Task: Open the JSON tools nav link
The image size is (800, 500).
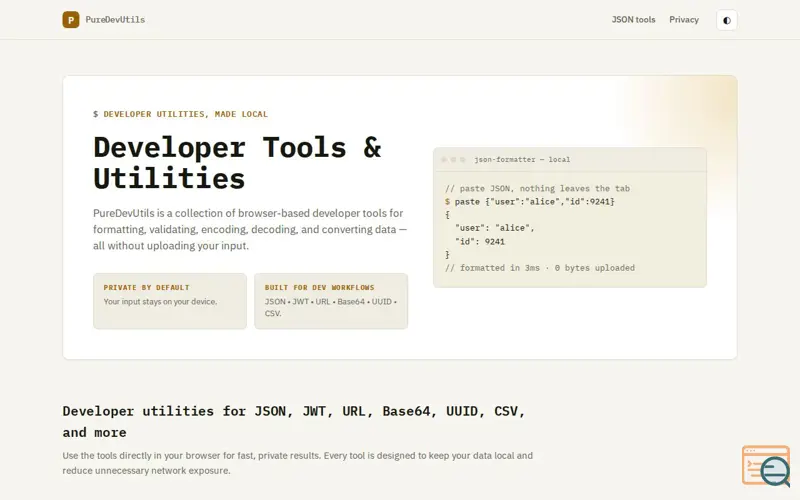Action: tap(633, 20)
